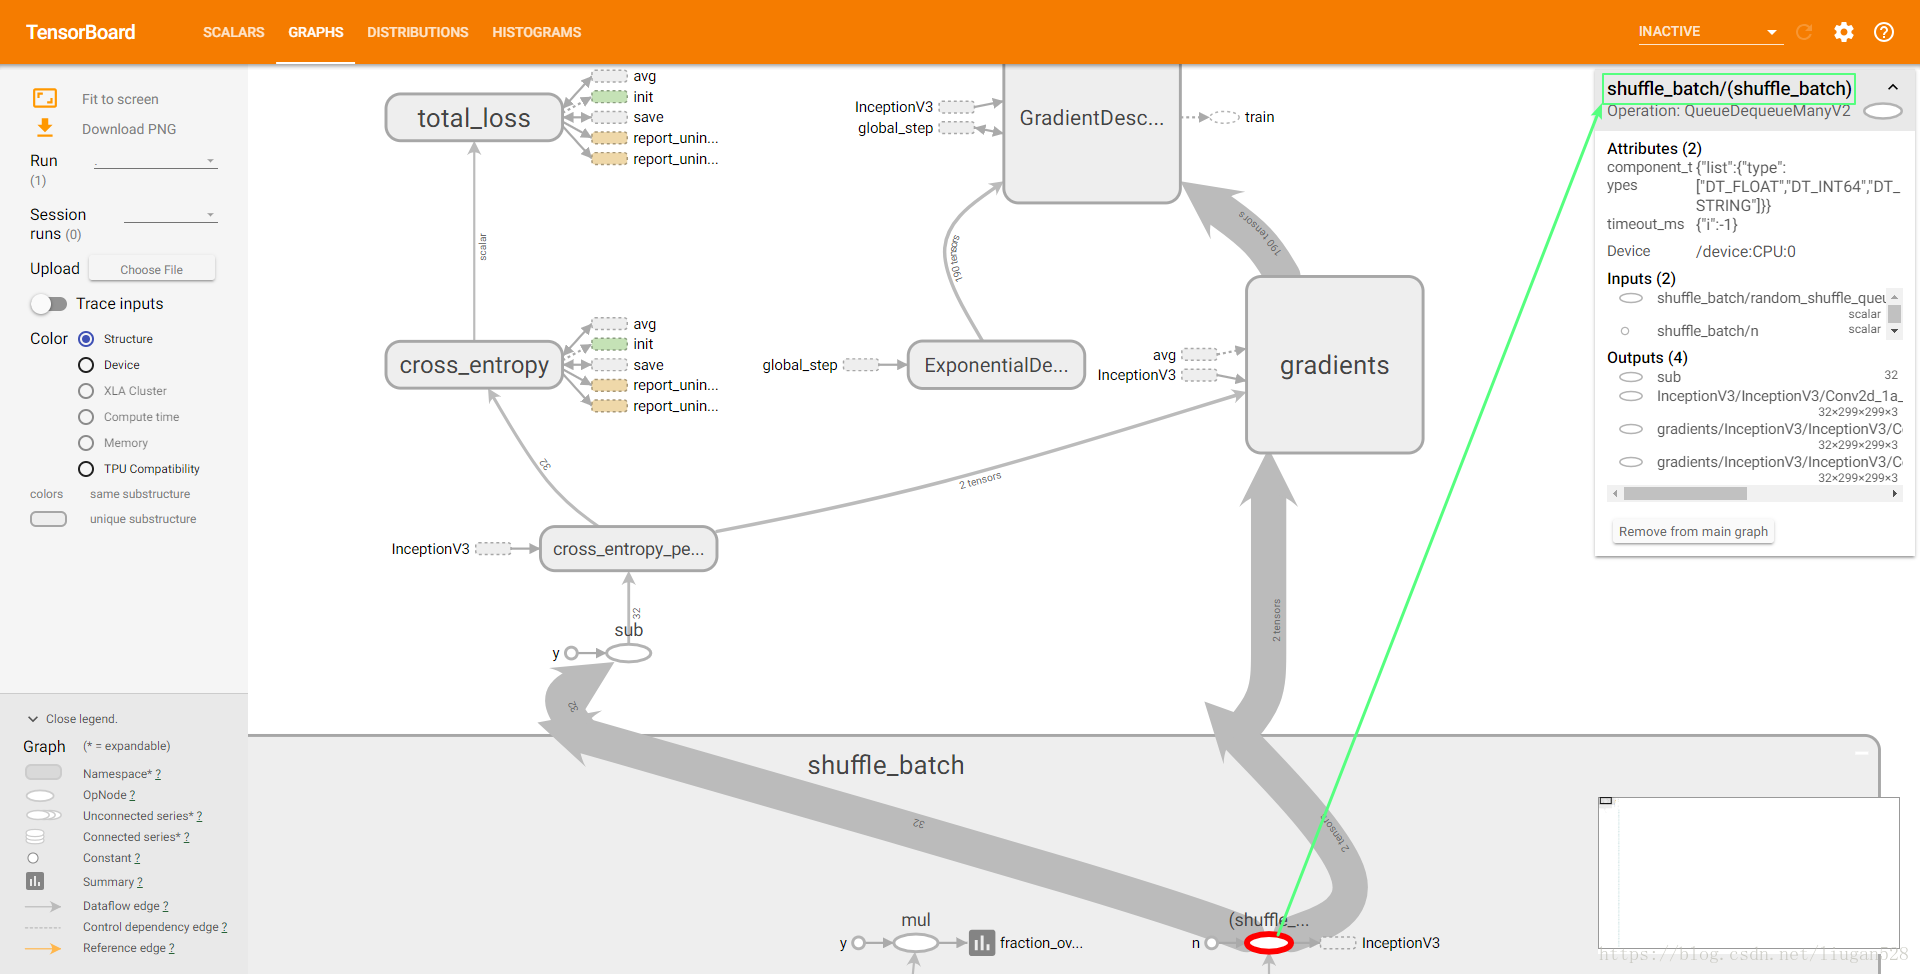Select the TPU Compatibility color option
The height and width of the screenshot is (974, 1920).
coord(86,469)
